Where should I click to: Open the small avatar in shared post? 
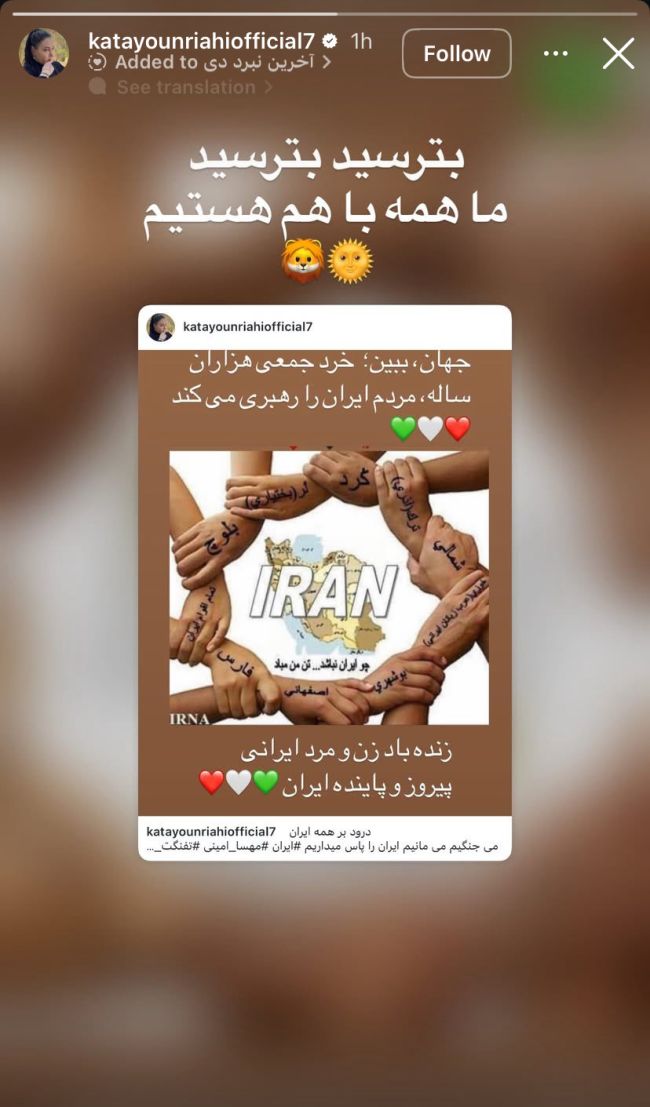[161, 327]
